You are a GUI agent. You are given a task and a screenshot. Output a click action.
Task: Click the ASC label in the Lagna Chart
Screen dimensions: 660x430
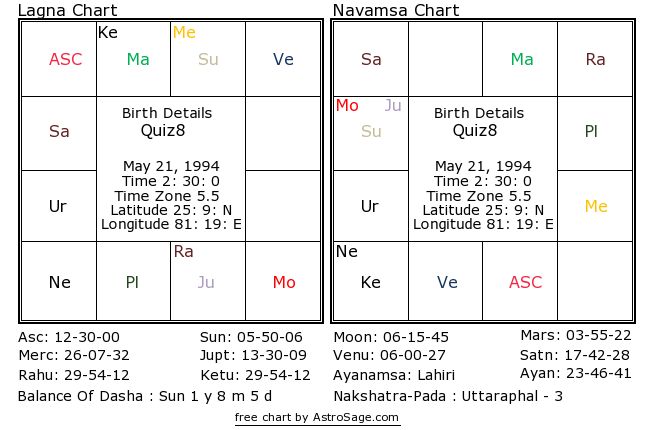coord(66,60)
